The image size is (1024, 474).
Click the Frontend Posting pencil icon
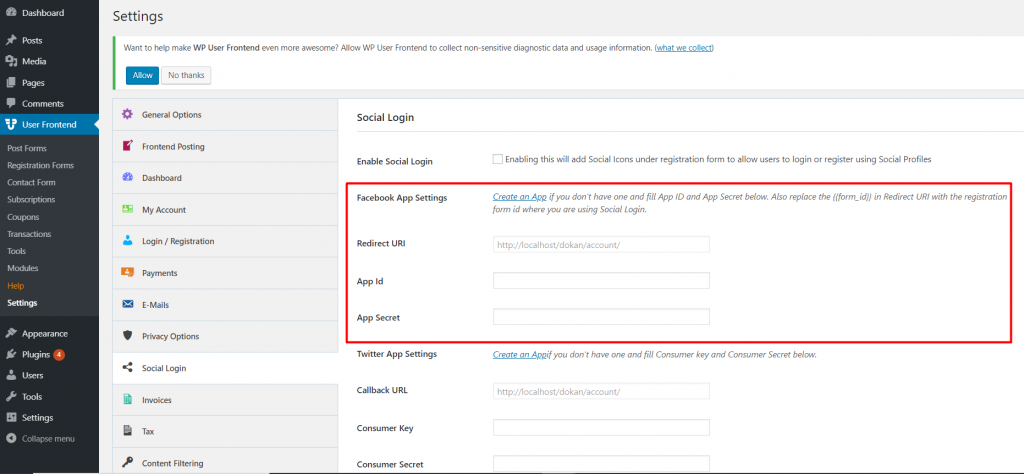(127, 146)
